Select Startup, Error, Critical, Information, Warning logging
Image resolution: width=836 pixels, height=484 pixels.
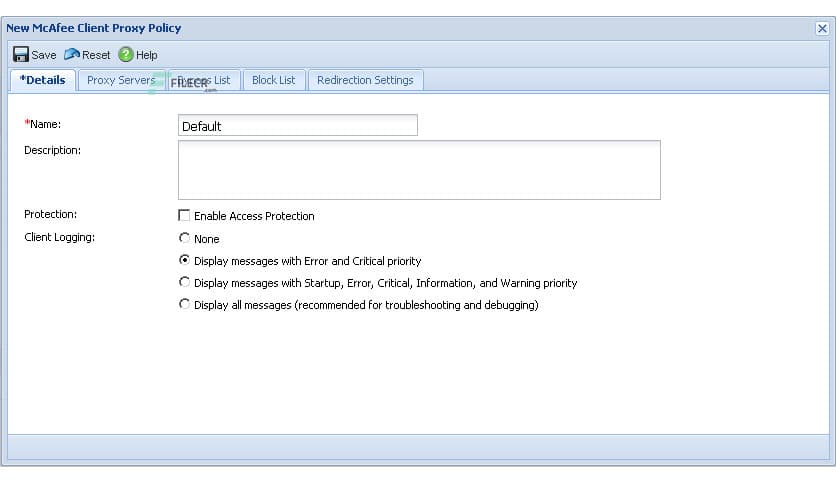pos(184,283)
